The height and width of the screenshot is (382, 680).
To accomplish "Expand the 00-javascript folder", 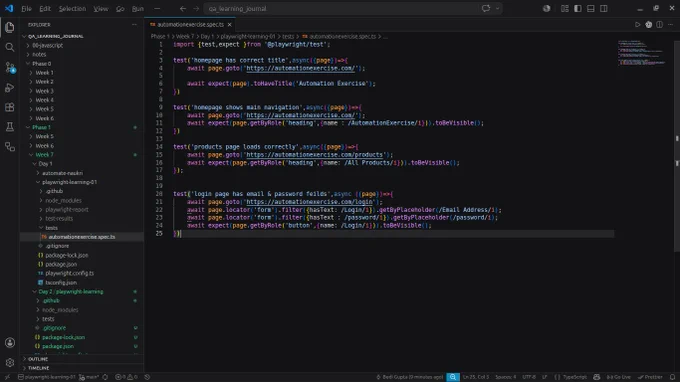I will tap(82, 45).
